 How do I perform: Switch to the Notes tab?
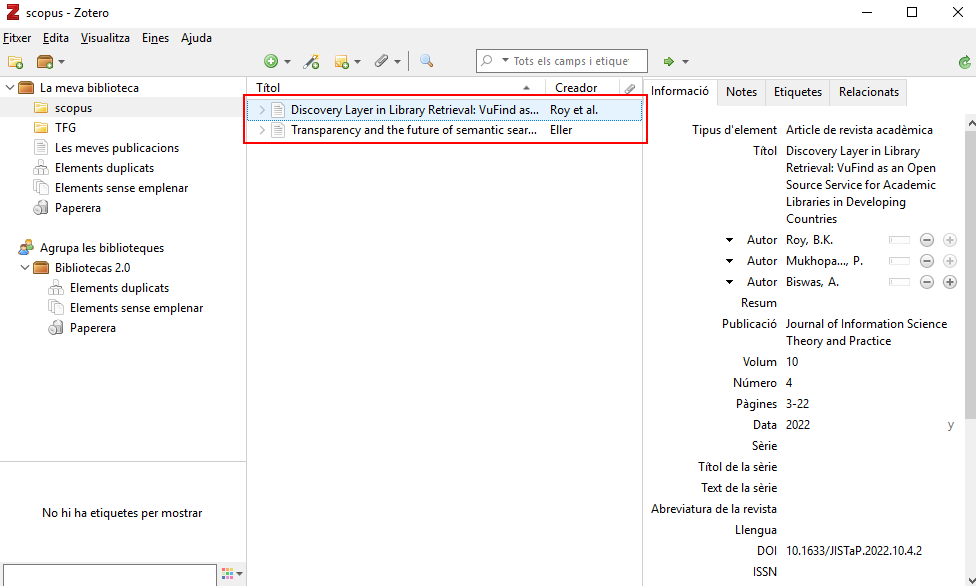[741, 92]
